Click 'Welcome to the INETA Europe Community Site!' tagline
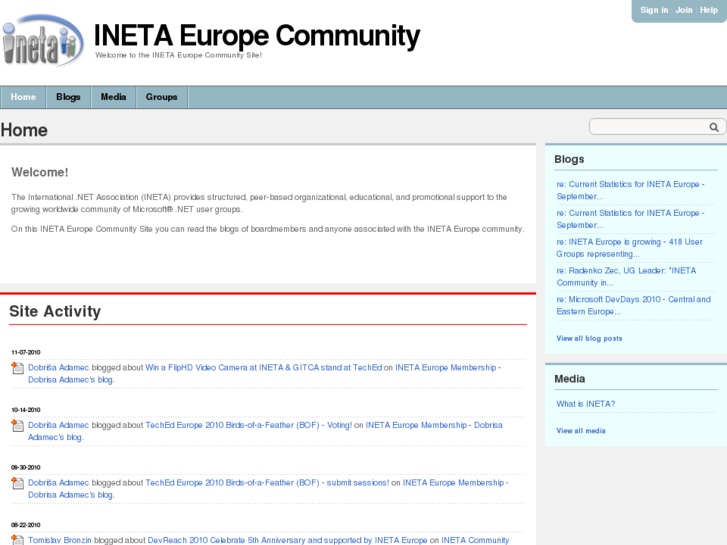This screenshot has height=545, width=727. pos(179,55)
